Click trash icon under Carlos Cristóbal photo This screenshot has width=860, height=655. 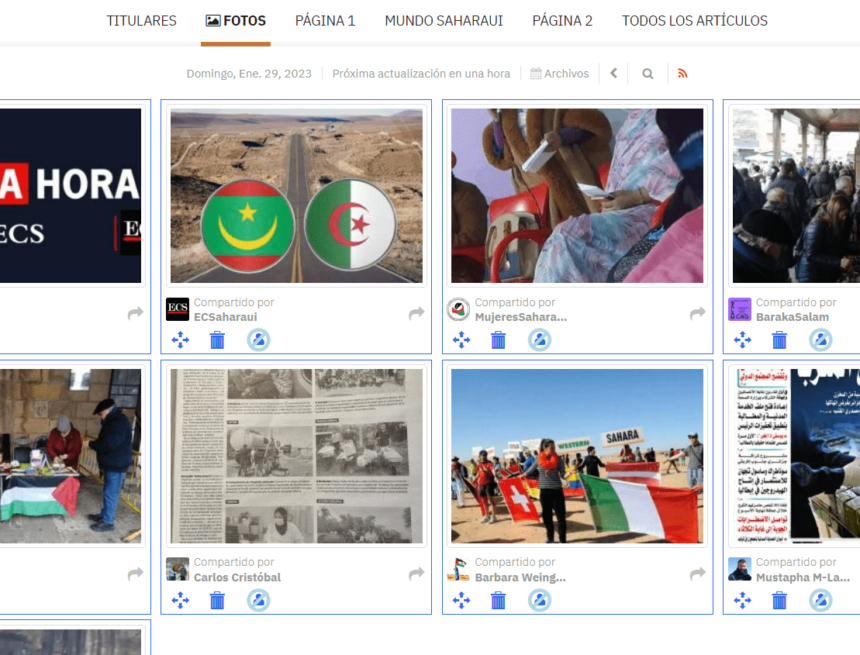[x=217, y=600]
